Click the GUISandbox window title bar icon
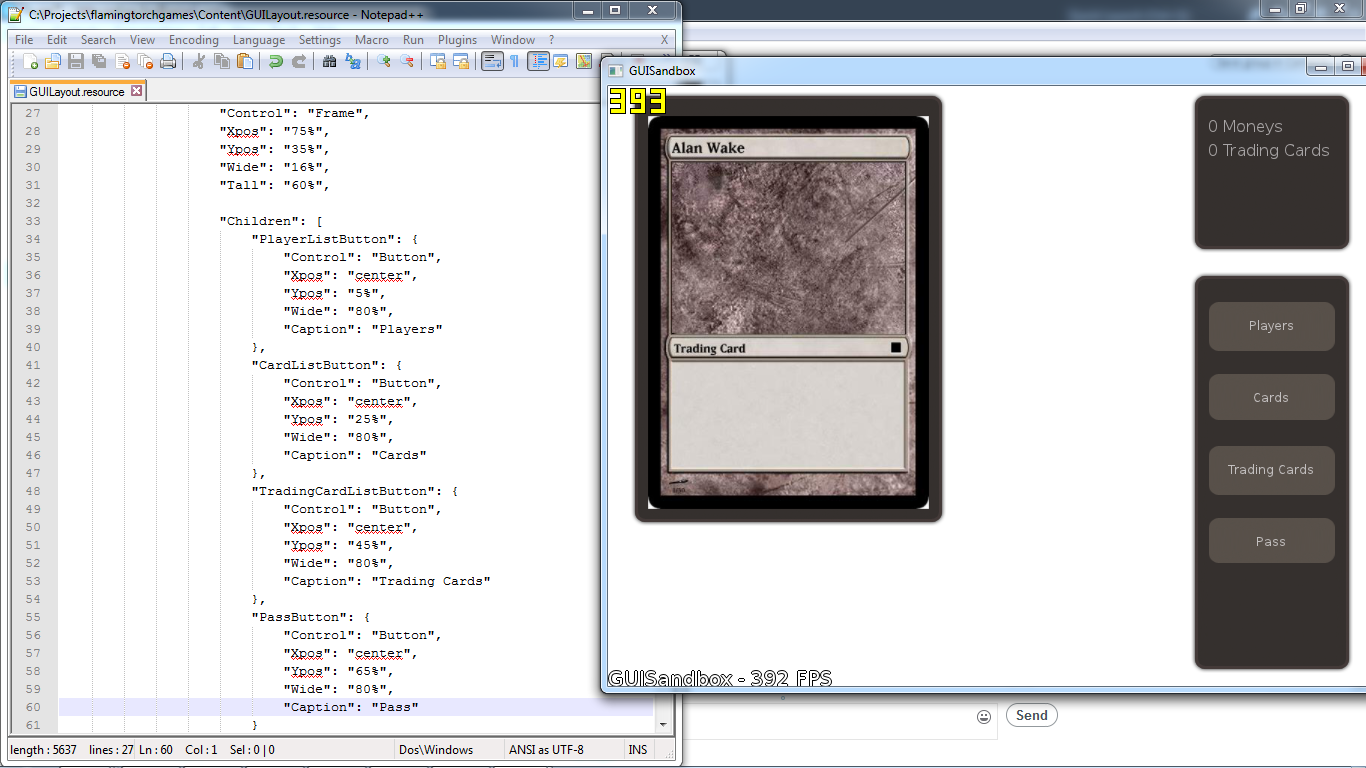The height and width of the screenshot is (768, 1366). pos(616,70)
